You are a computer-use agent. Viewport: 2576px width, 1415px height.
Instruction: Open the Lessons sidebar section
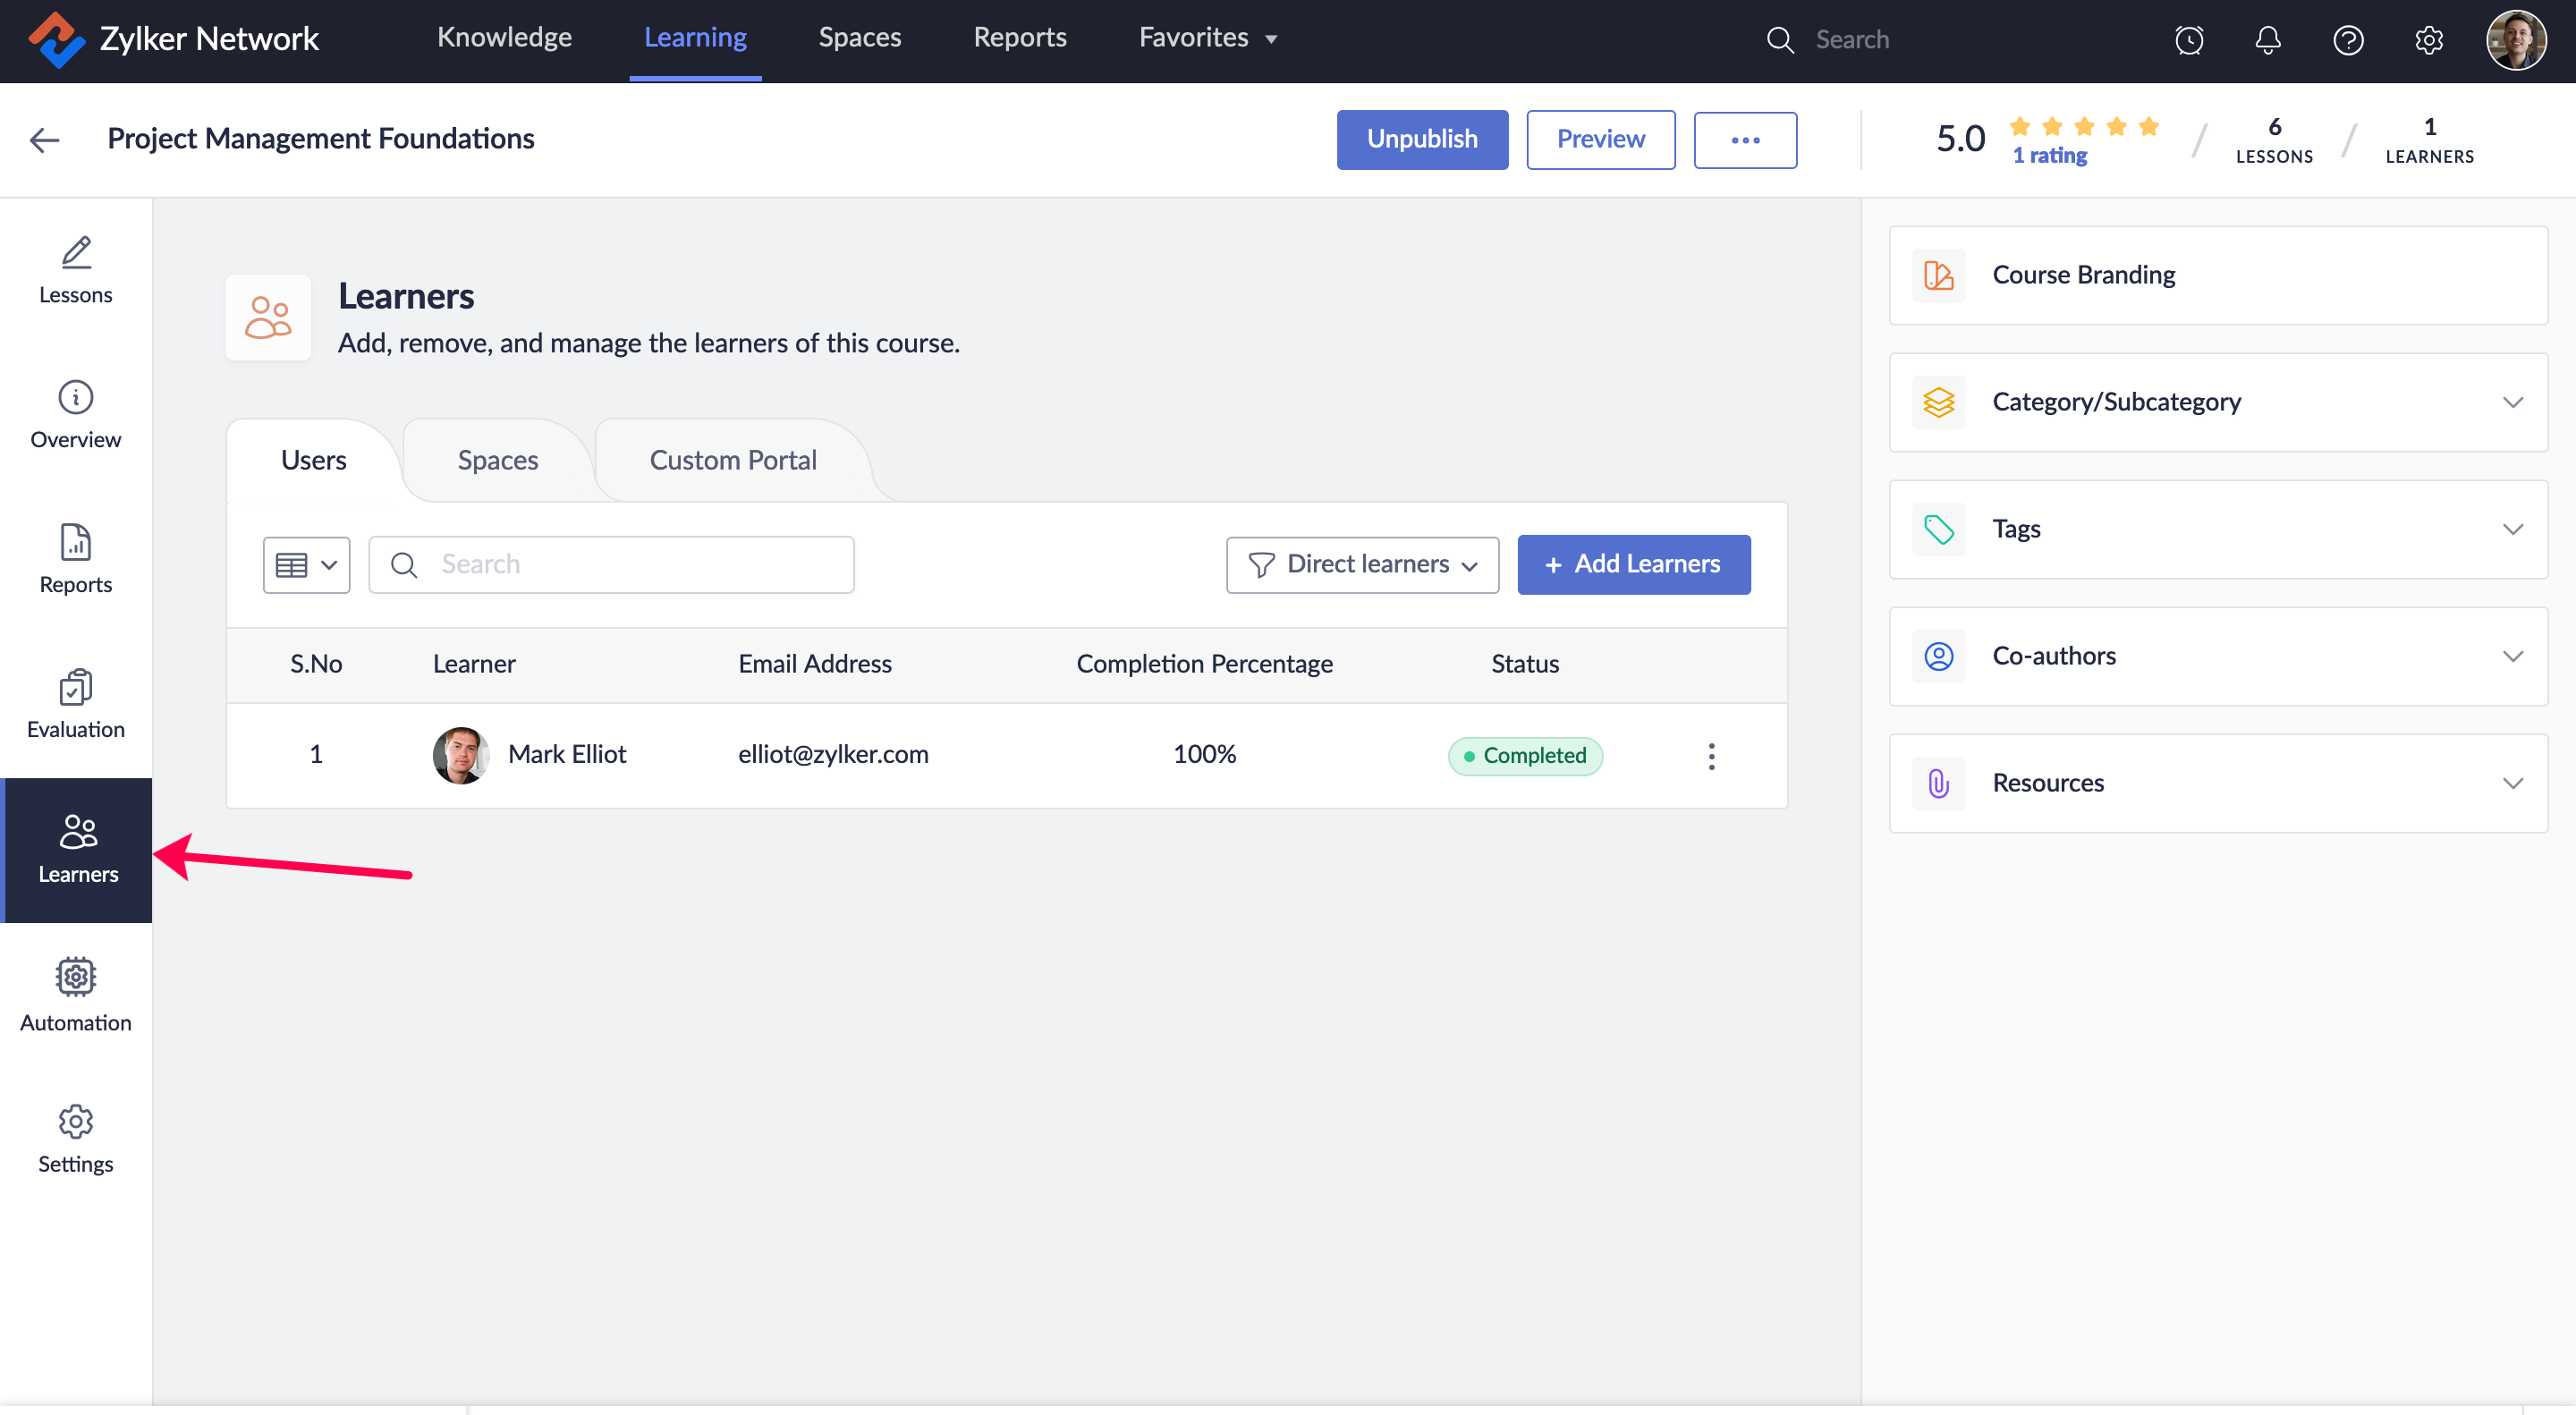(75, 270)
